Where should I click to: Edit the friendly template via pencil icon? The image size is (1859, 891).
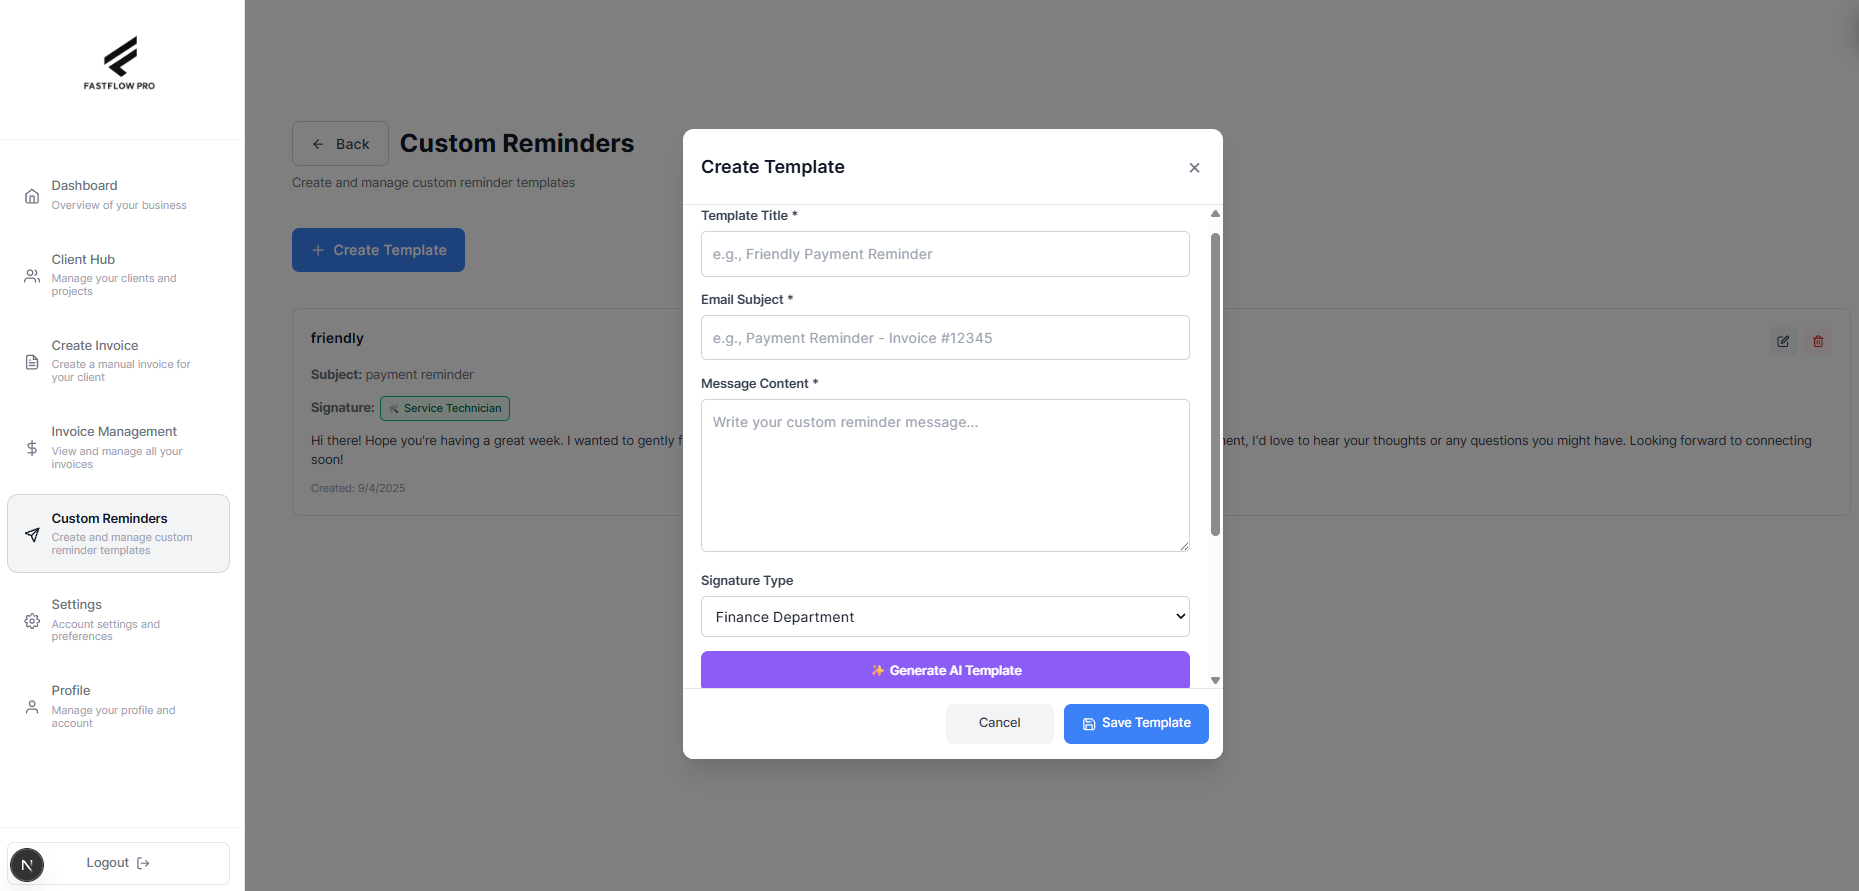pos(1783,341)
